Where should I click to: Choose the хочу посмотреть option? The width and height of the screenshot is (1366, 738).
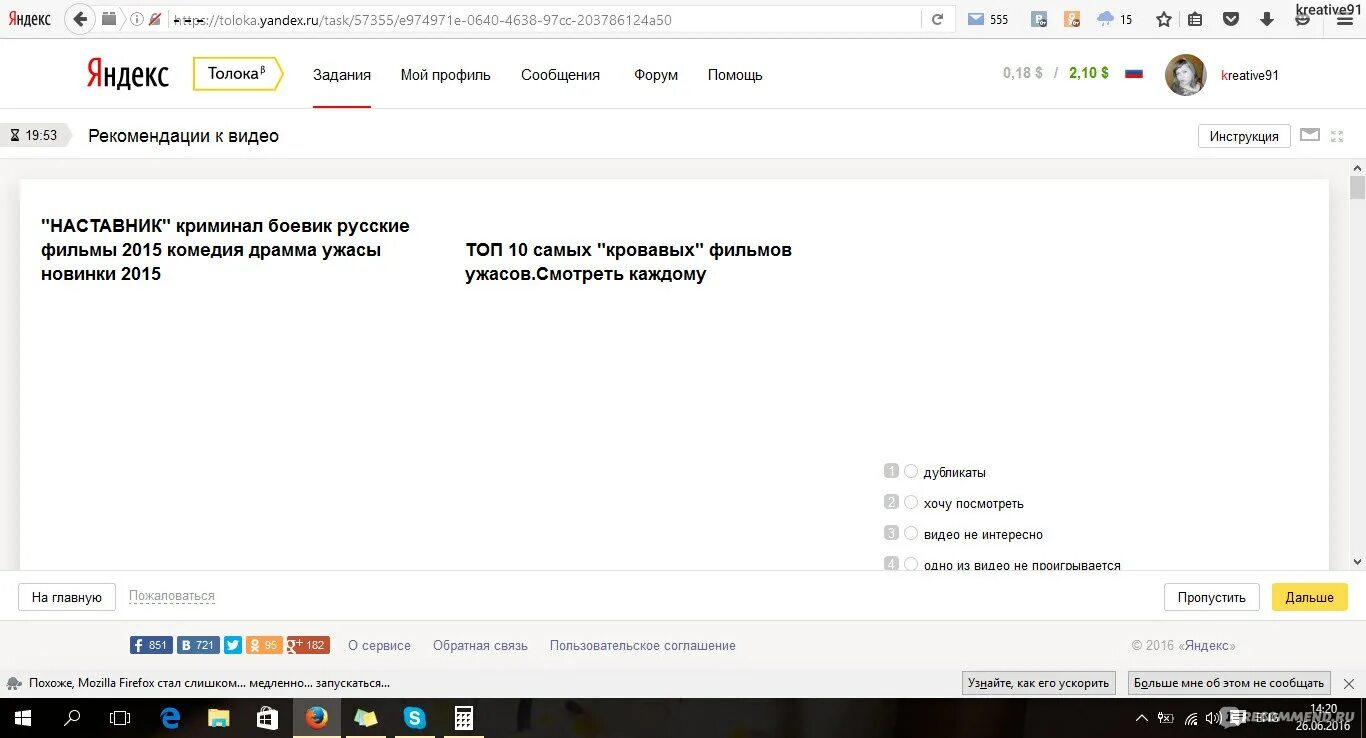click(911, 502)
